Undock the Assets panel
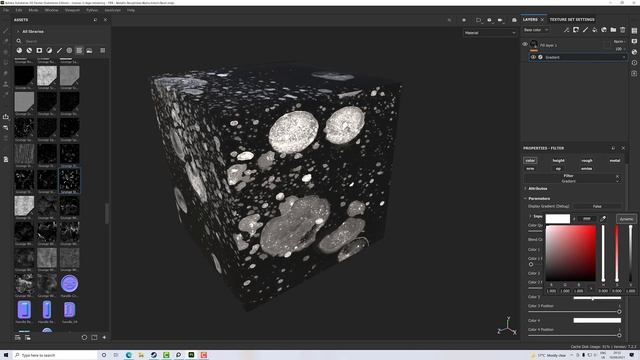Screen dimensions: 640x360 pos(95,20)
